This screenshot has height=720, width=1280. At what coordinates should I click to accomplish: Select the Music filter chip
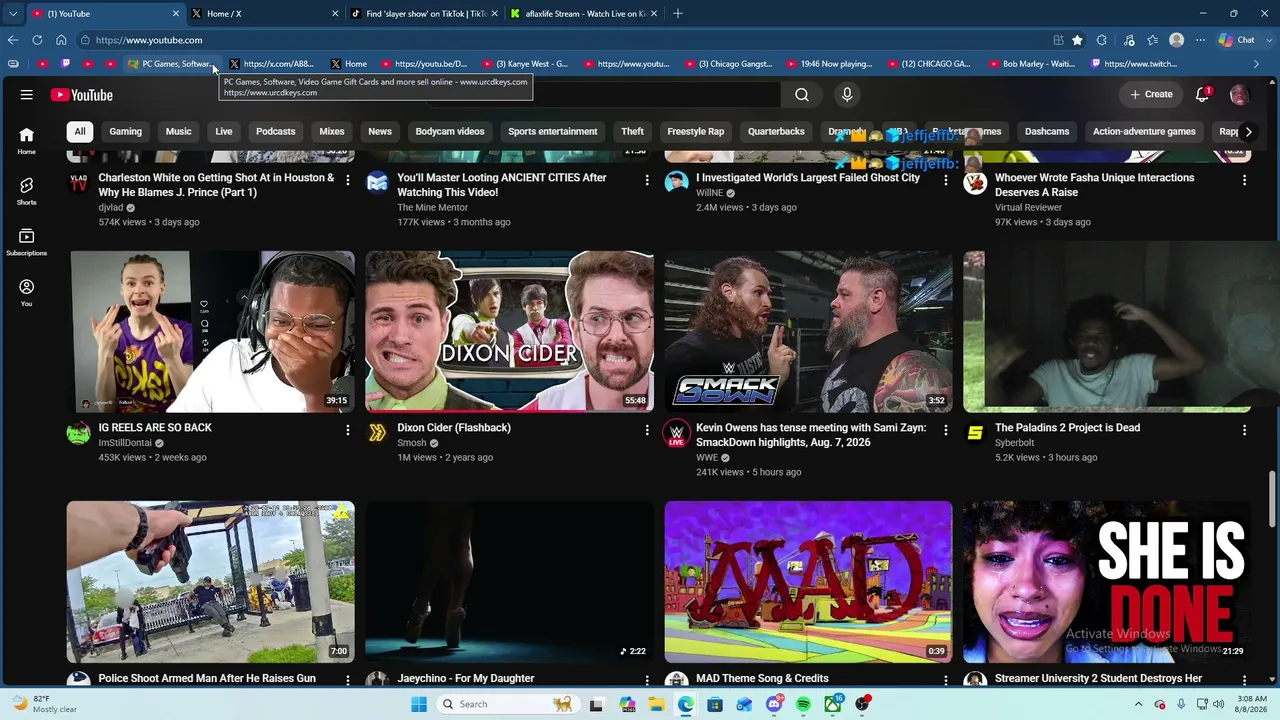click(x=178, y=131)
